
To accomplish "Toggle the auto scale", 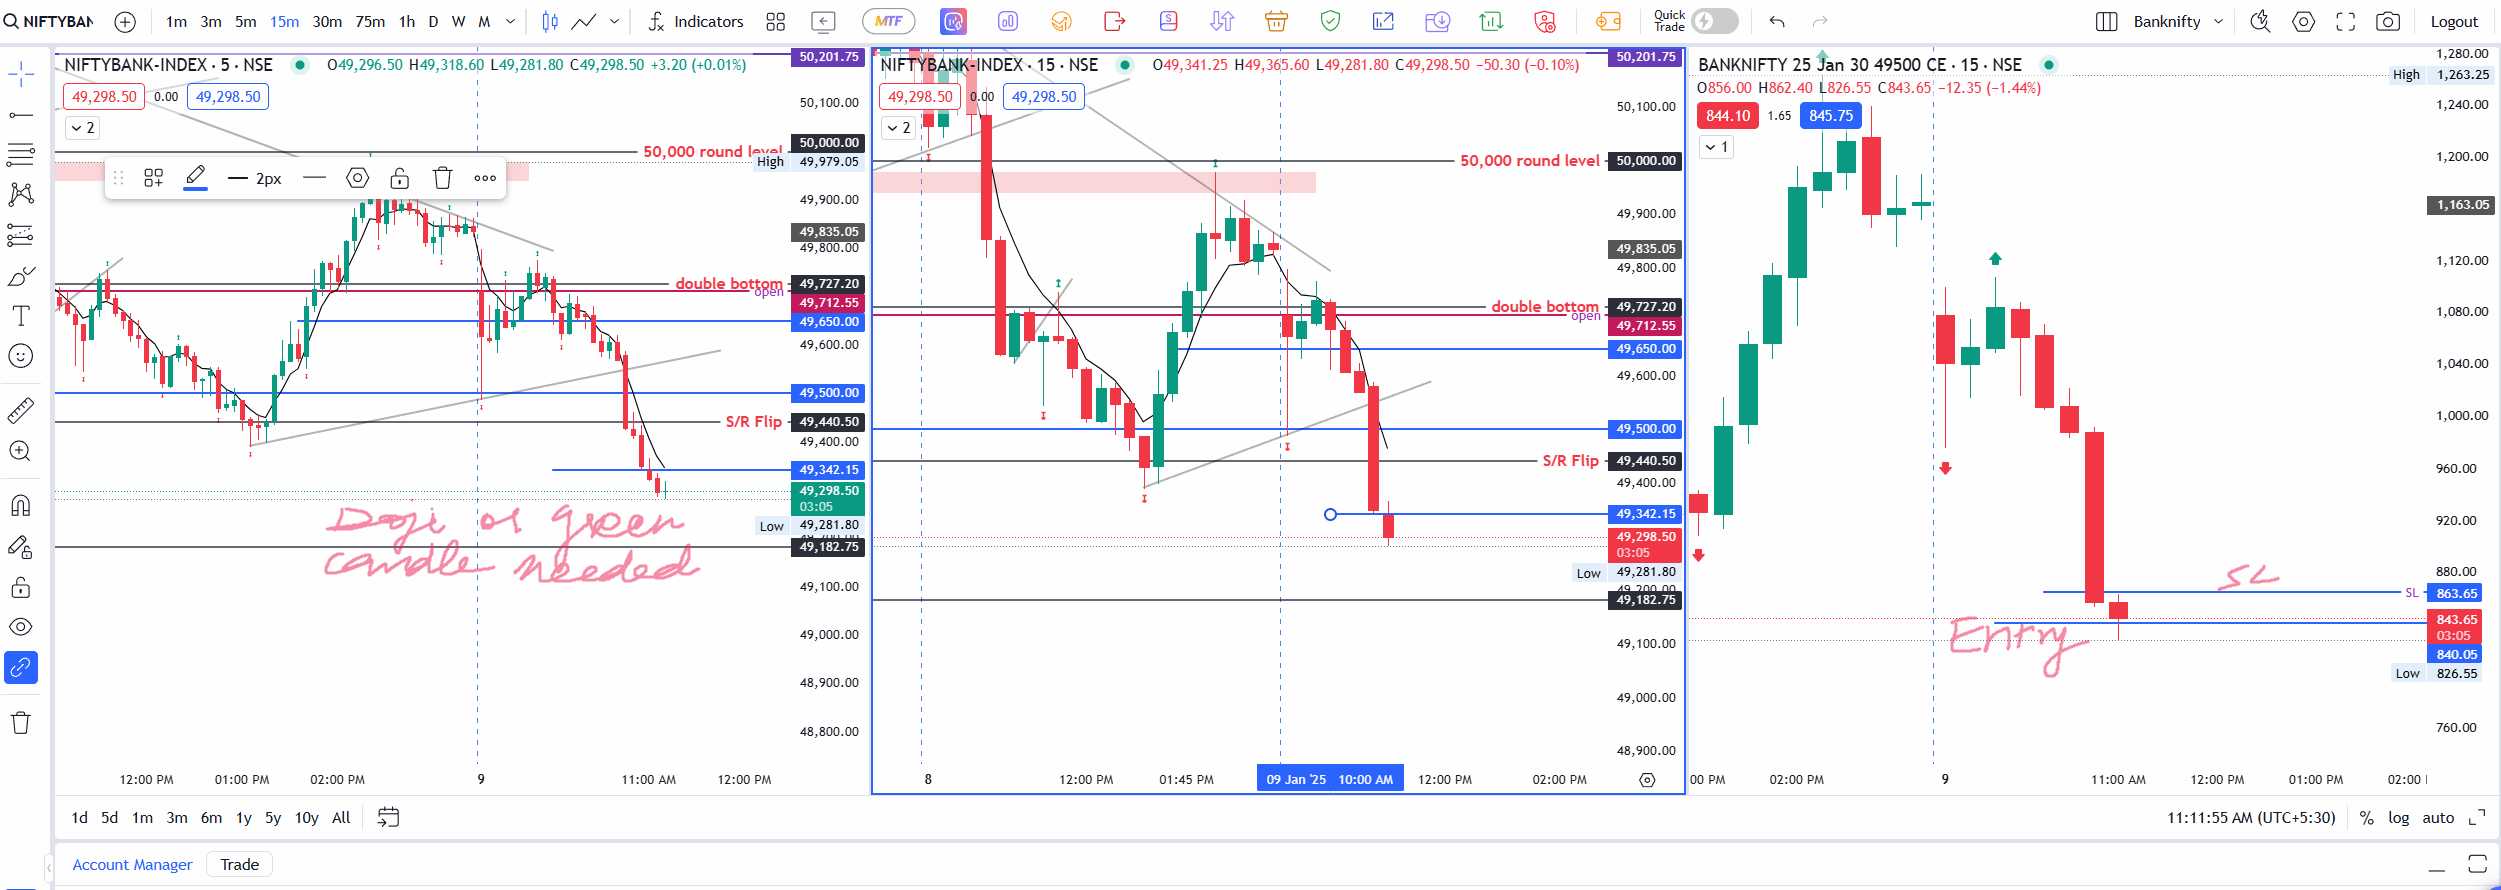I will click(x=2438, y=818).
